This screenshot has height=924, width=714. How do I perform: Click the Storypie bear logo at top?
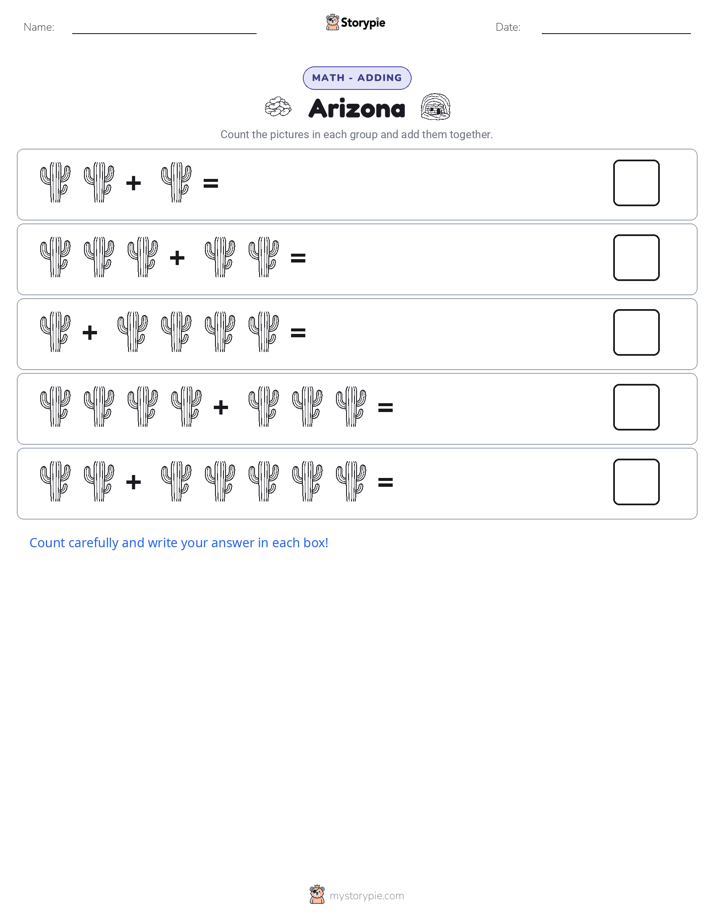coord(332,22)
